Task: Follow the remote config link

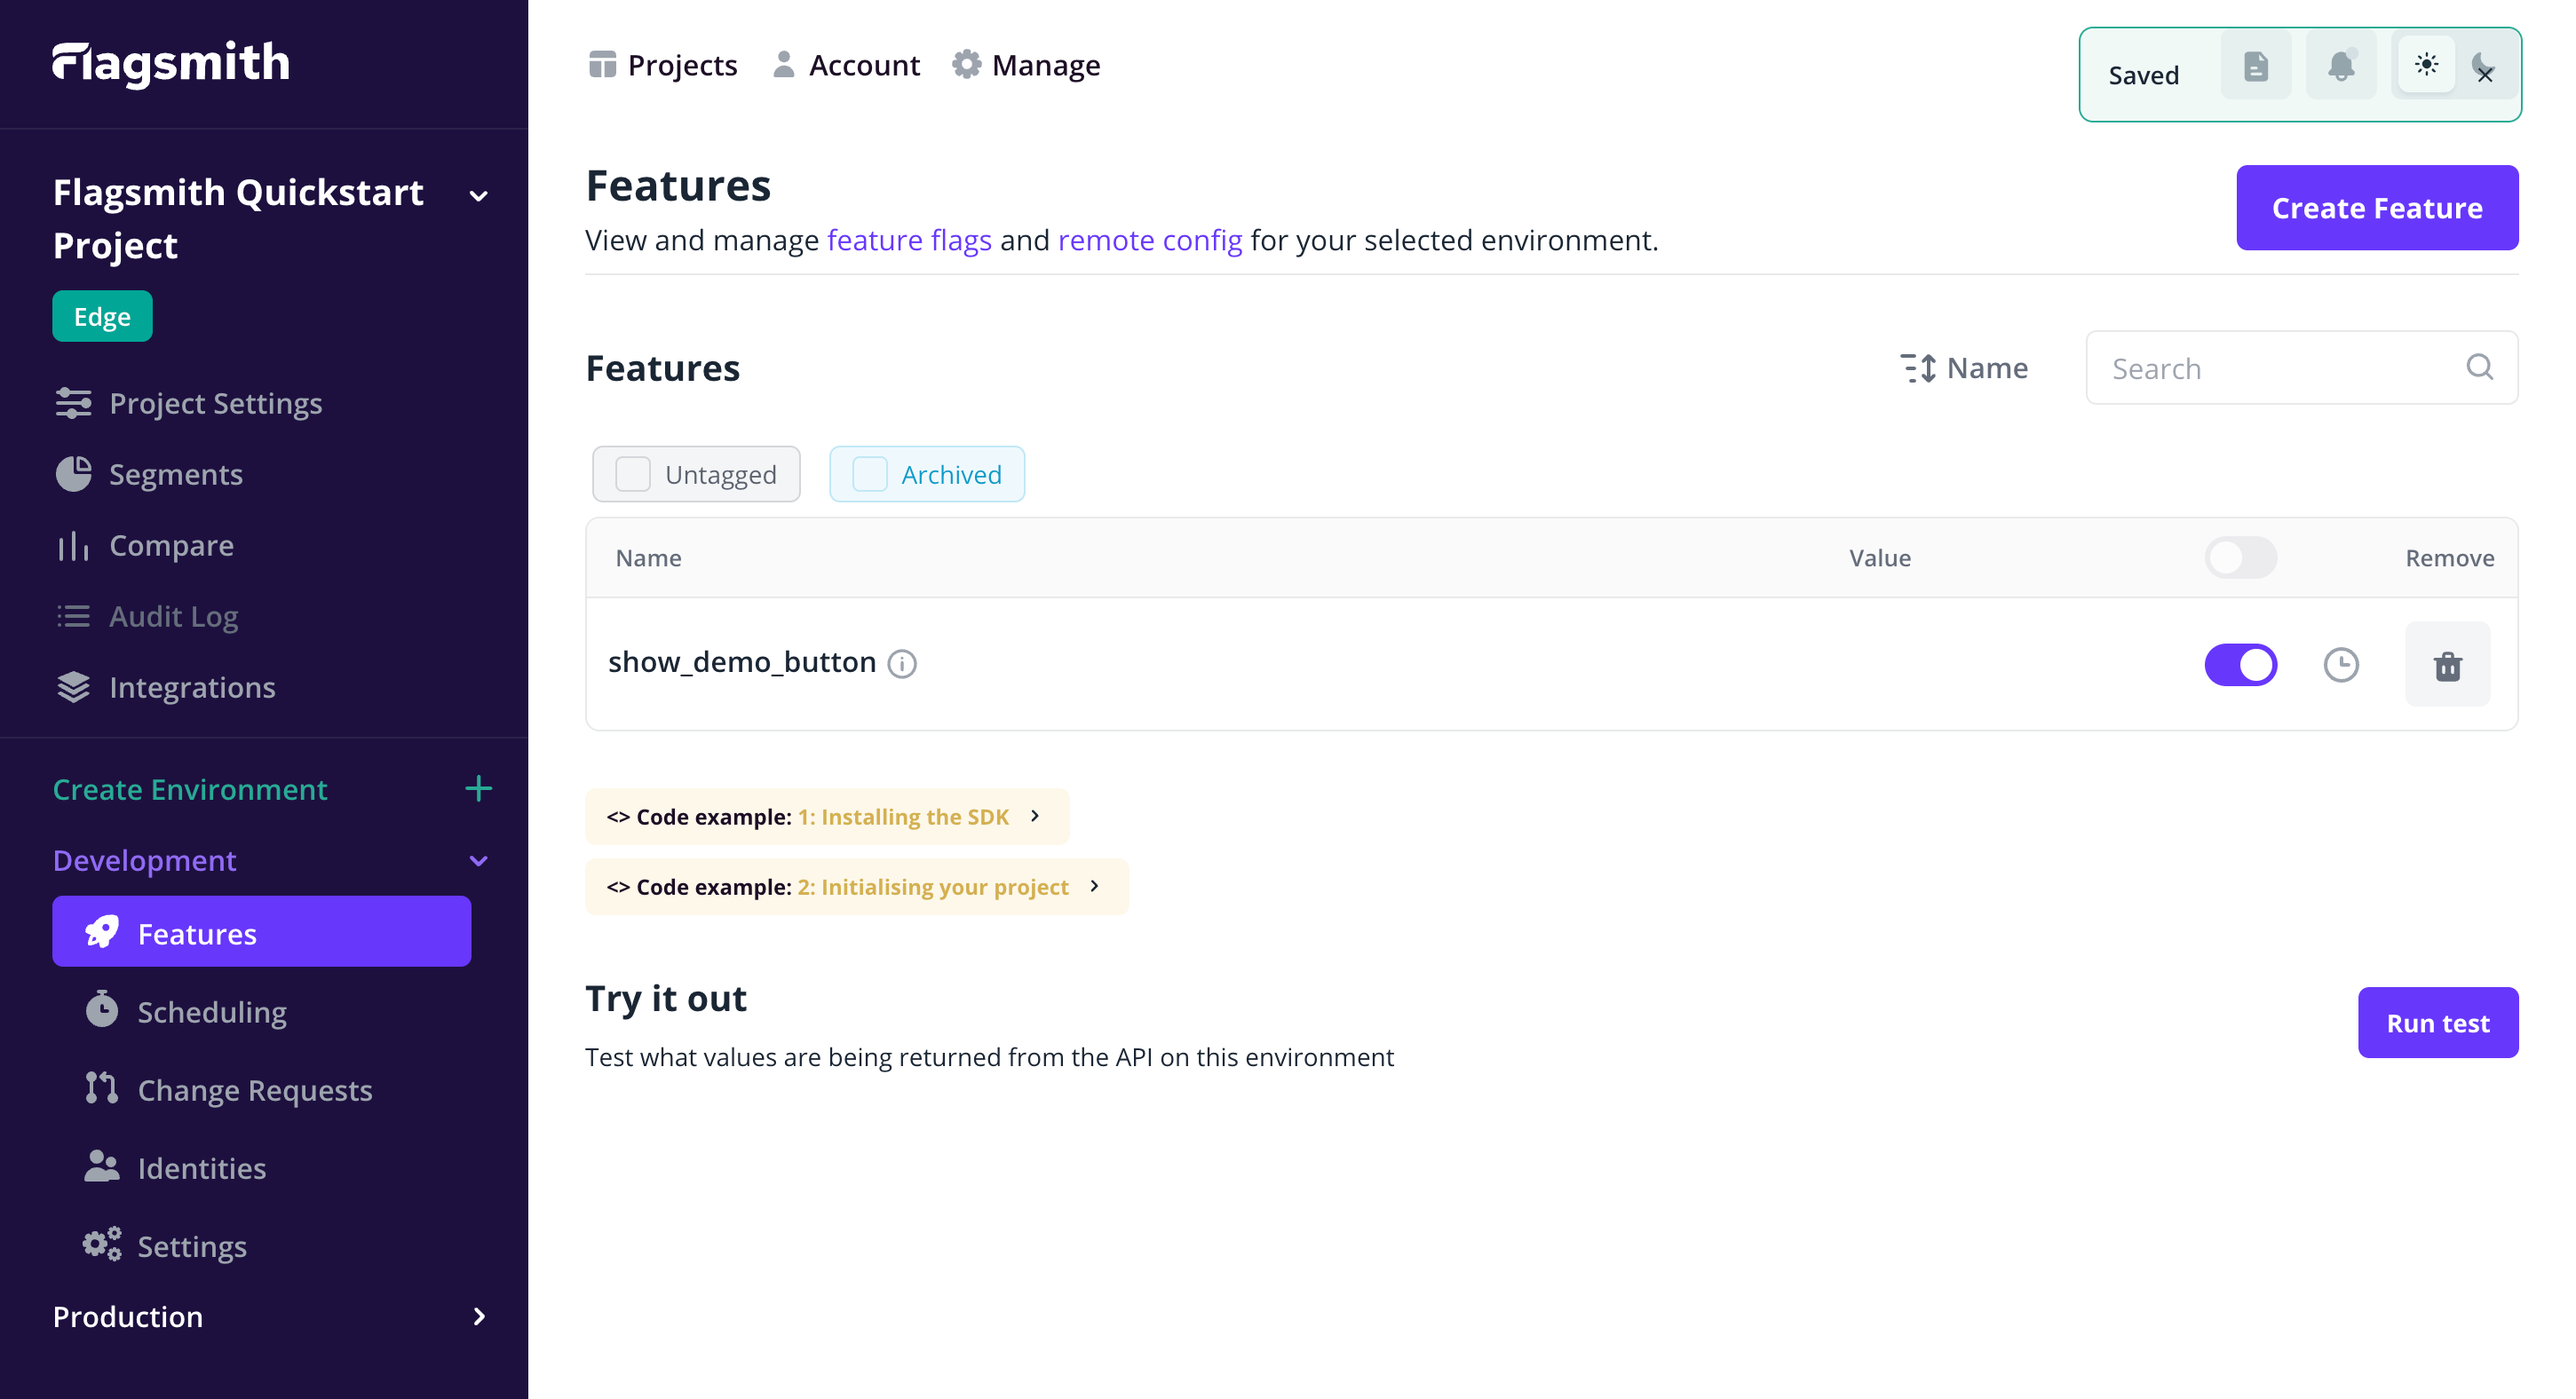Action: pyautogui.click(x=1150, y=240)
